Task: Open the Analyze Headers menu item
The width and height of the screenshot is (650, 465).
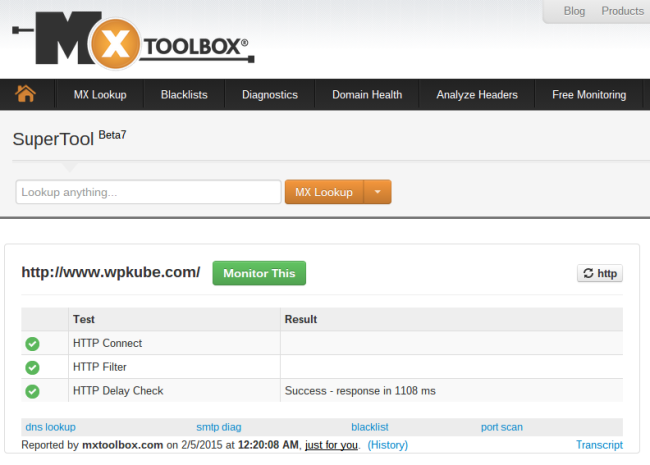Action: [x=477, y=94]
